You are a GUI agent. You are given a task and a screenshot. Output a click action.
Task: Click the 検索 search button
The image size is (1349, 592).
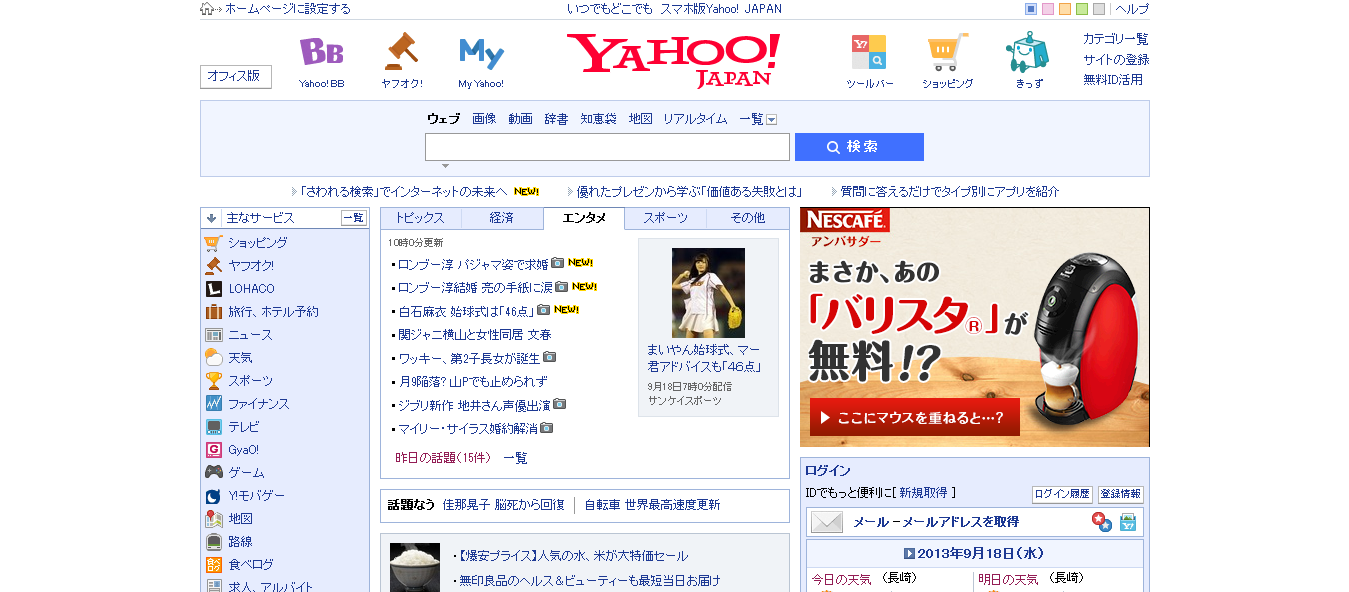(859, 147)
